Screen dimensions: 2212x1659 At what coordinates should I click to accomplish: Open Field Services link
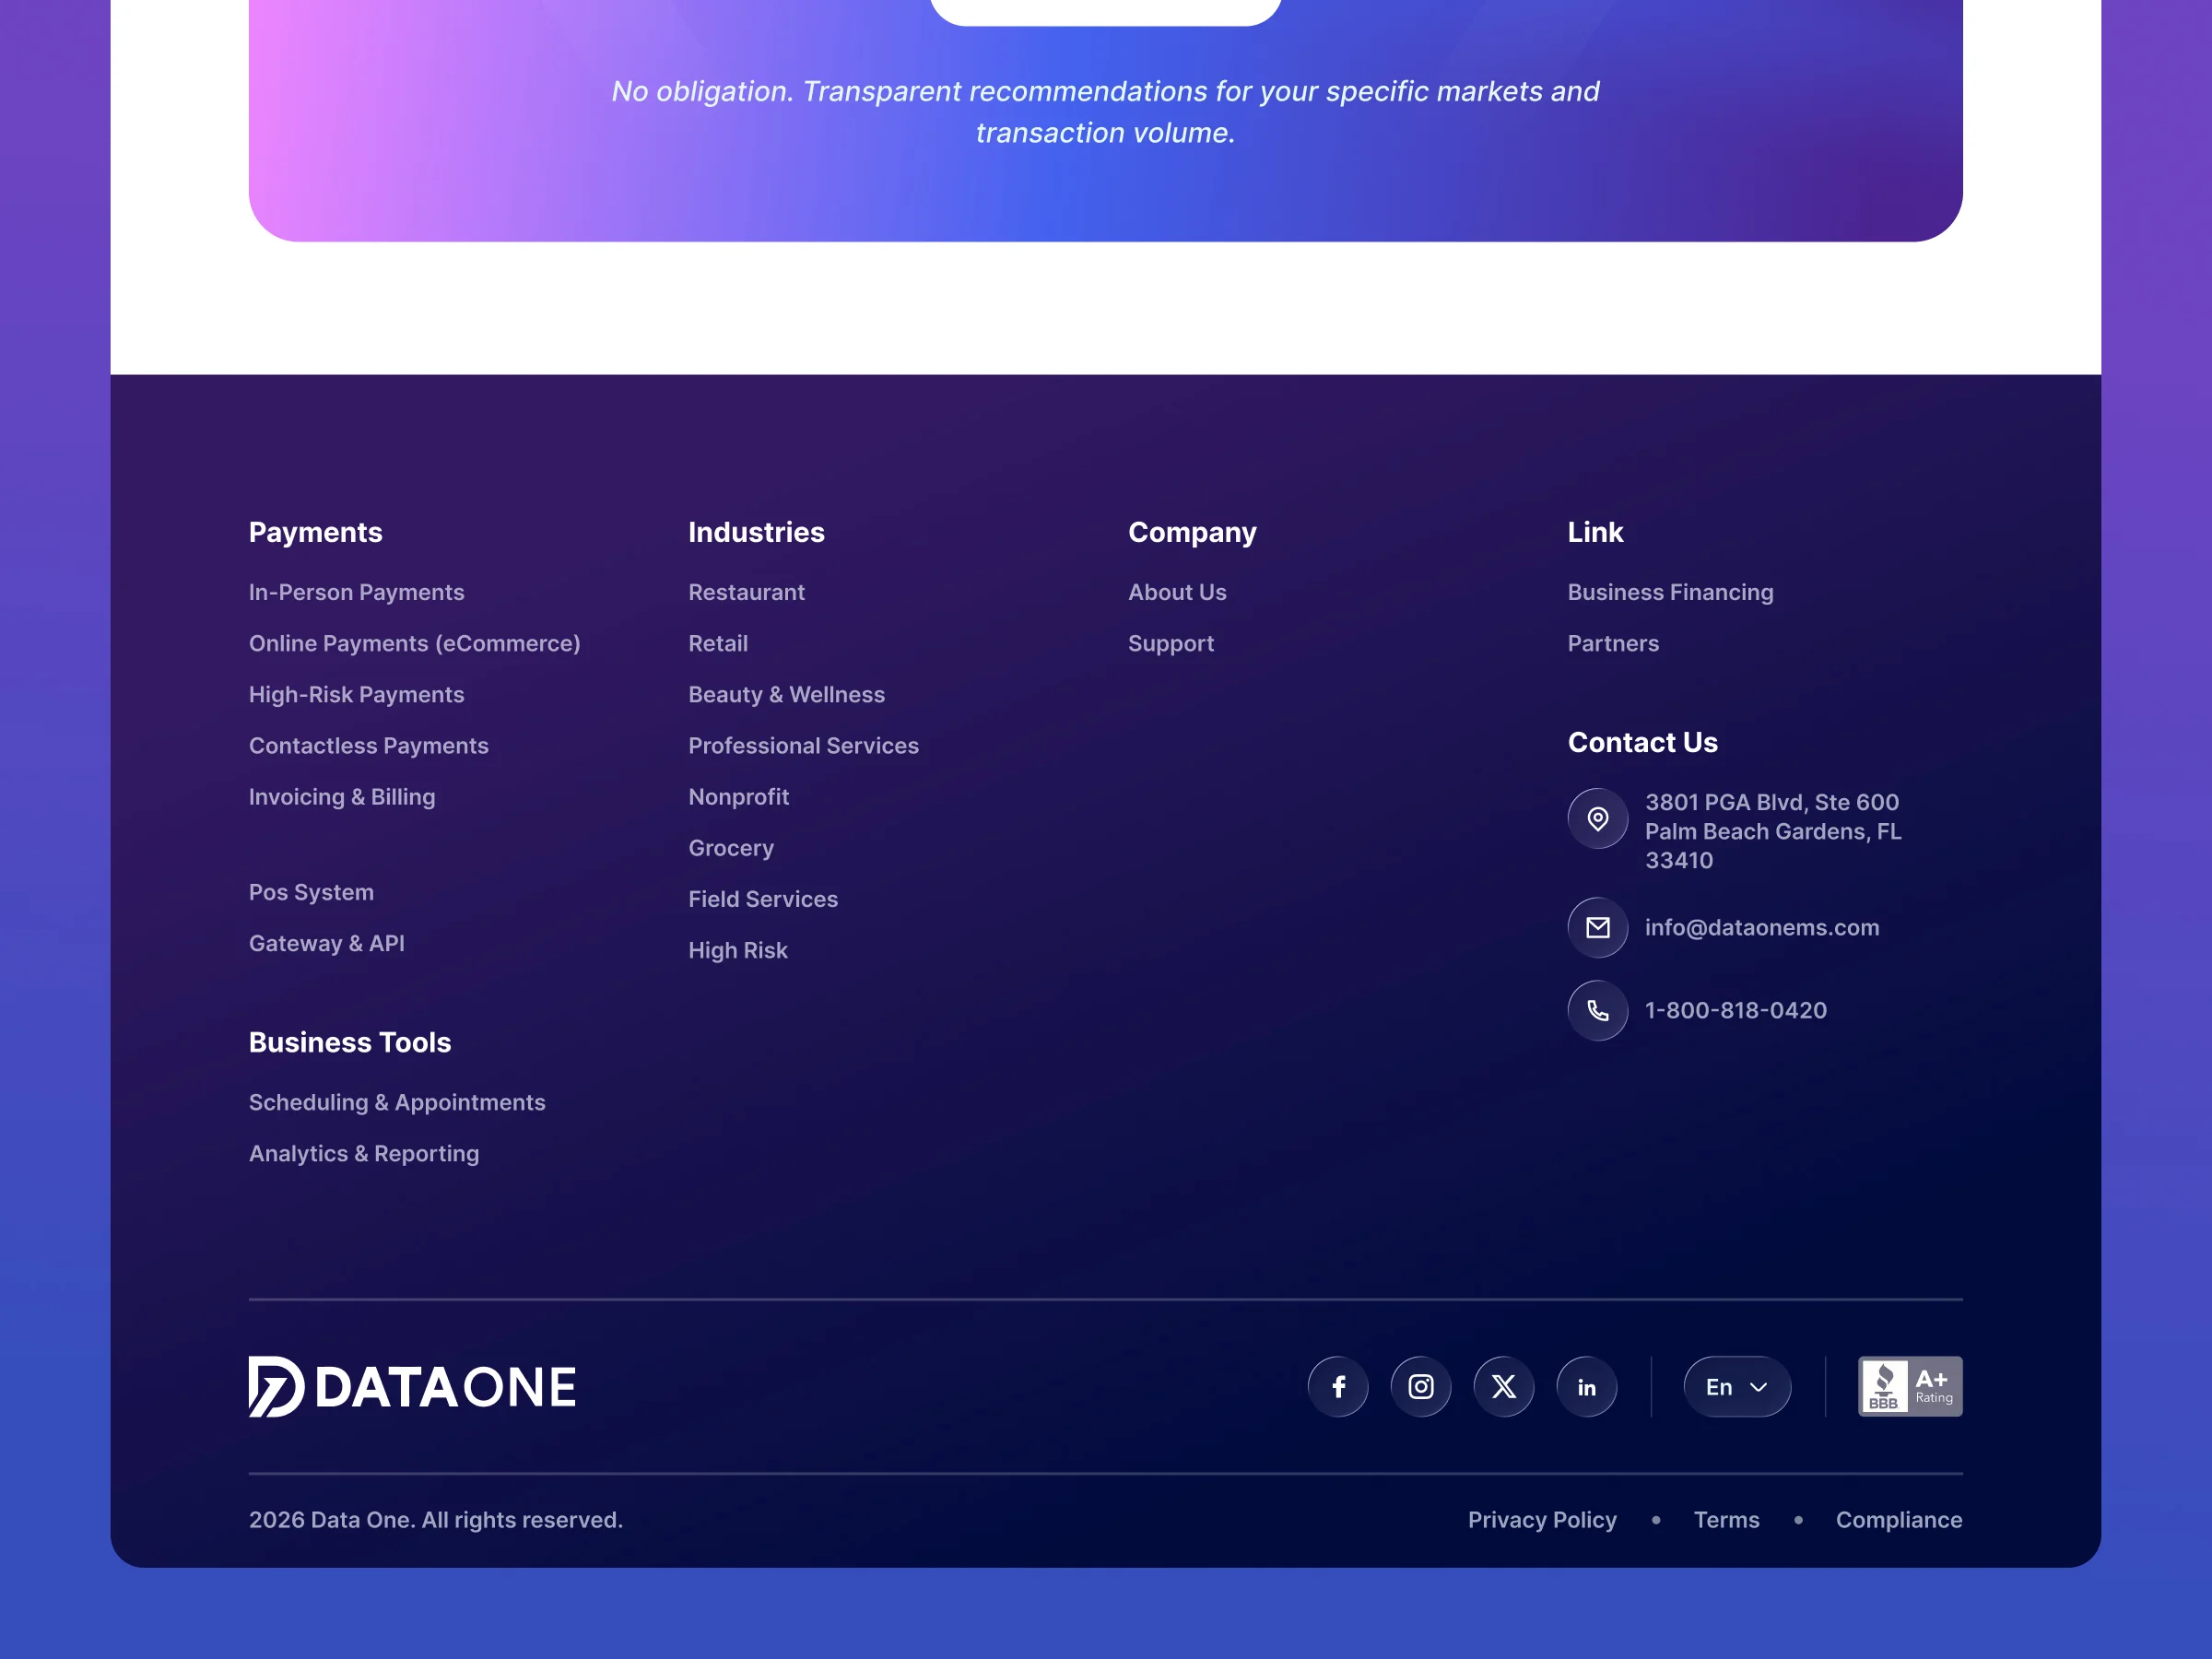[763, 899]
